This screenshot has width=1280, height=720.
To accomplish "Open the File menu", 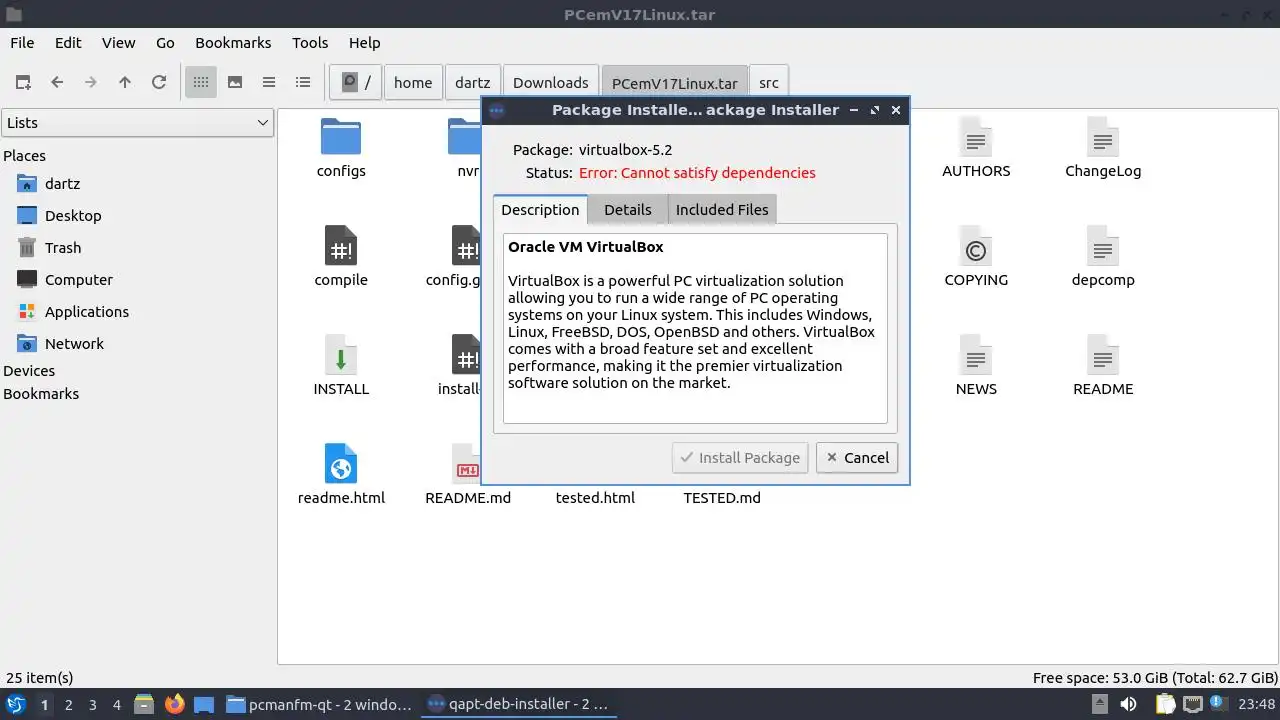I will coord(22,43).
